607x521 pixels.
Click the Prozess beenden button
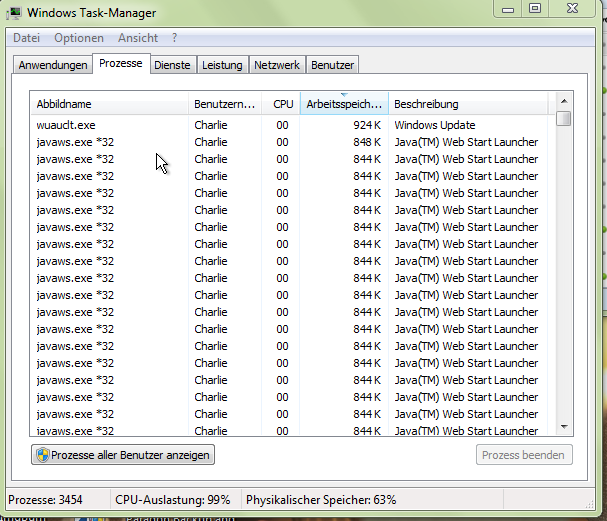coord(524,455)
